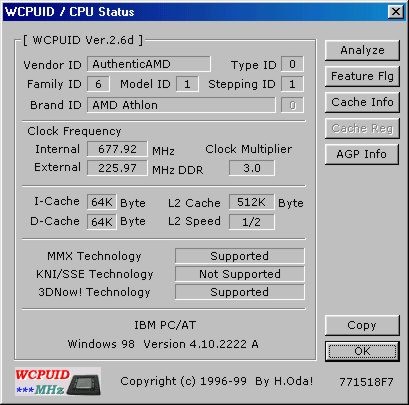Viewport: 409px width, 405px height.
Task: Select the Stepping ID value box
Action: pyautogui.click(x=292, y=84)
